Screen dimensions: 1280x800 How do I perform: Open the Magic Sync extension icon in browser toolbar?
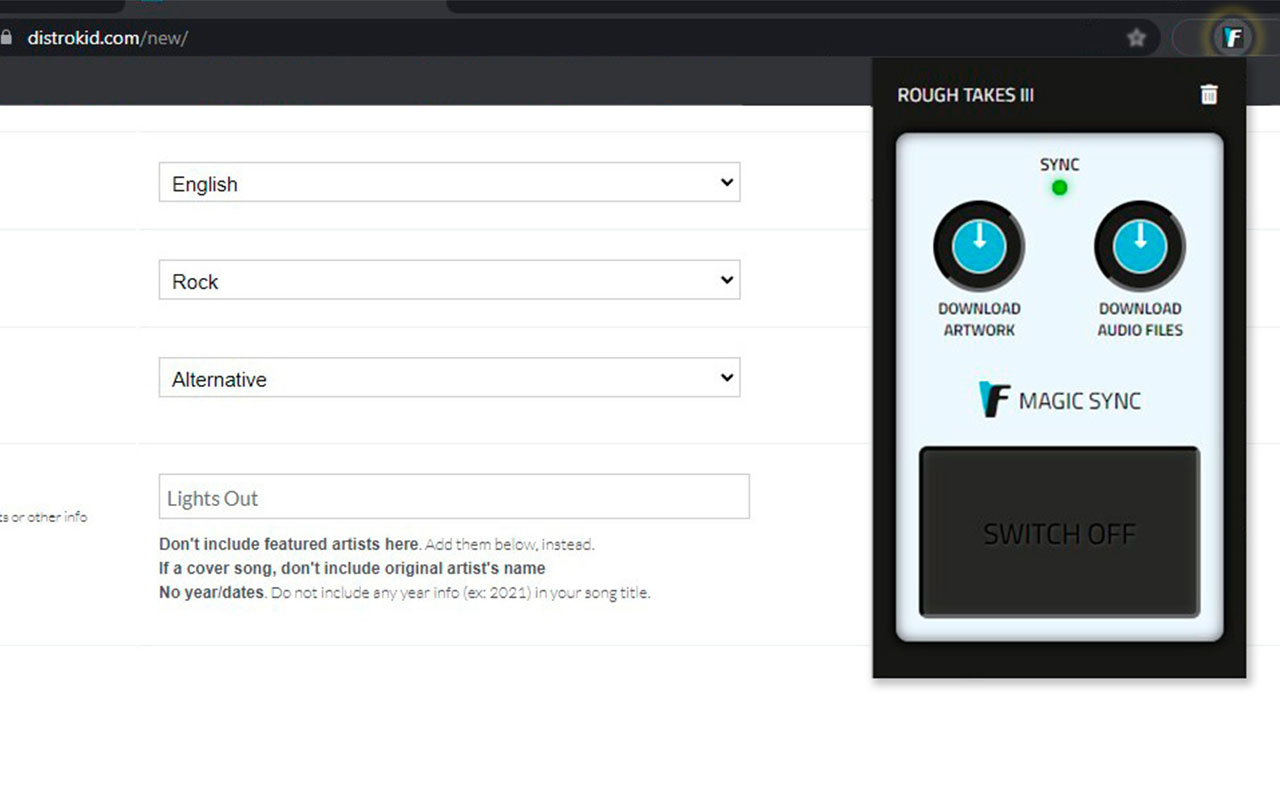[x=1232, y=37]
